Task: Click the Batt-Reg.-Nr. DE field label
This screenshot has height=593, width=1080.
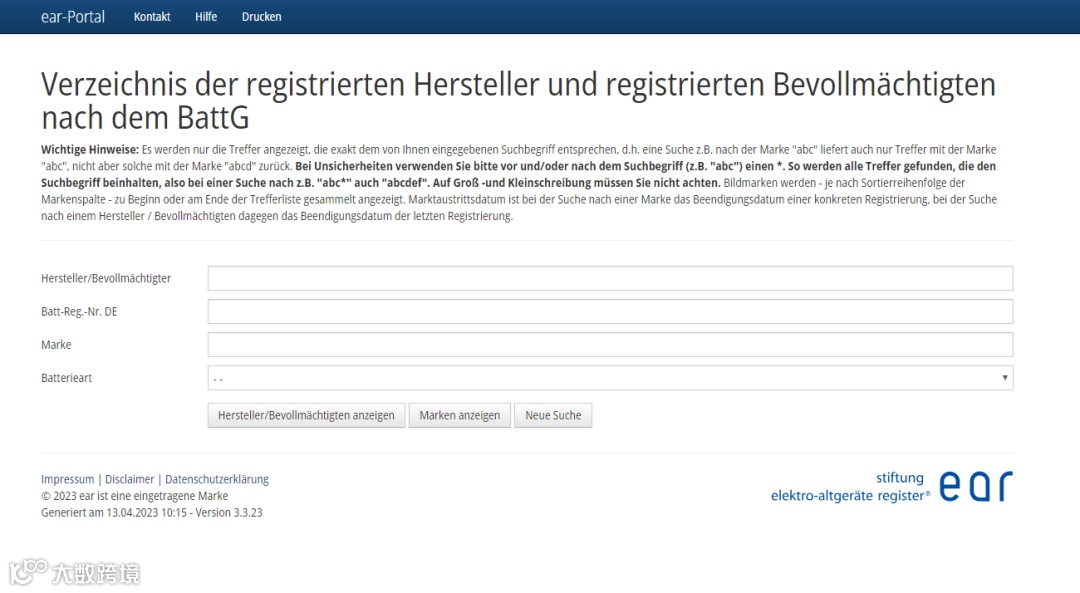Action: 79,311
